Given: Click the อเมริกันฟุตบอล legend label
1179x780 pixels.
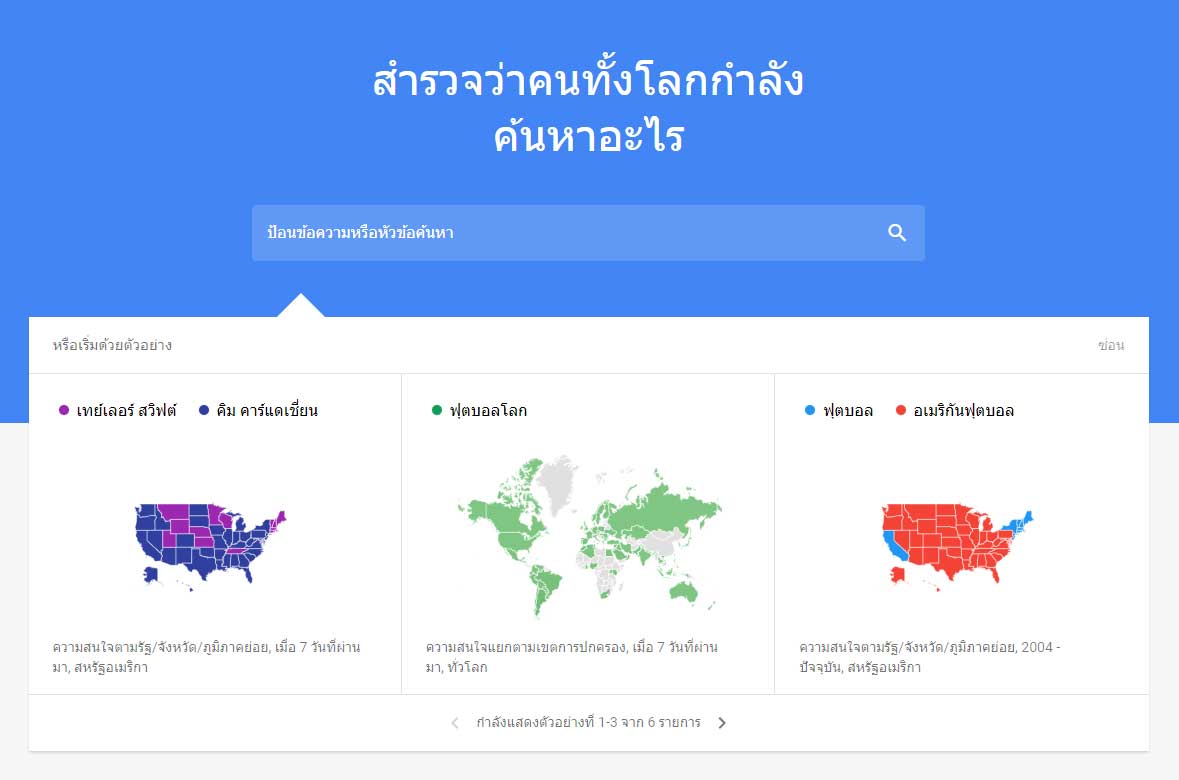Looking at the screenshot, I should [963, 411].
